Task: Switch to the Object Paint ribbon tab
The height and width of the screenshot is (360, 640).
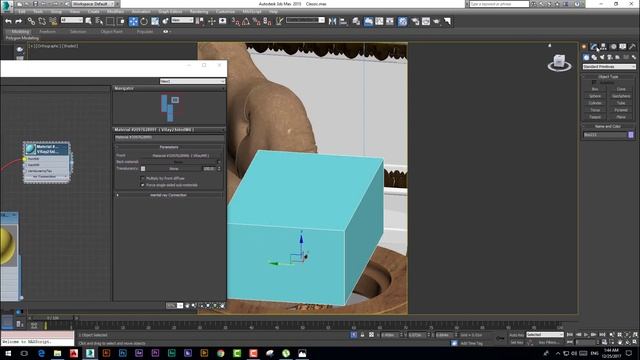Action: click(111, 31)
